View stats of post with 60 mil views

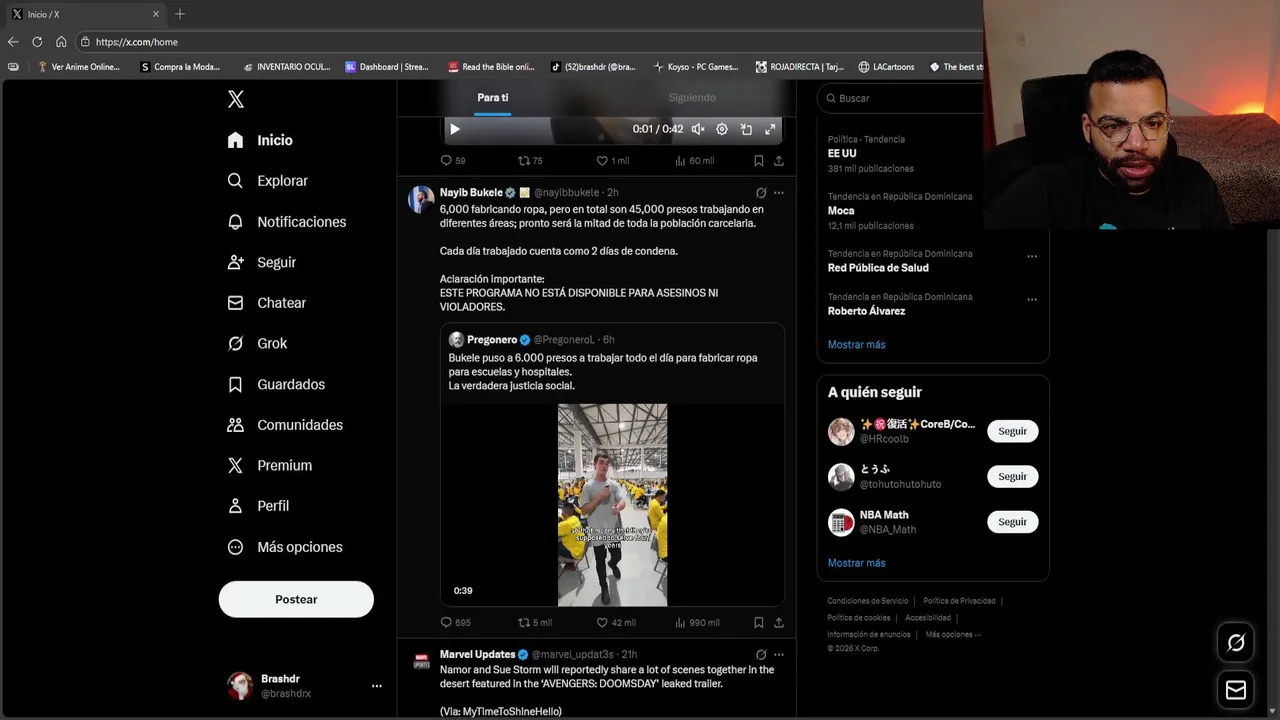coord(695,160)
